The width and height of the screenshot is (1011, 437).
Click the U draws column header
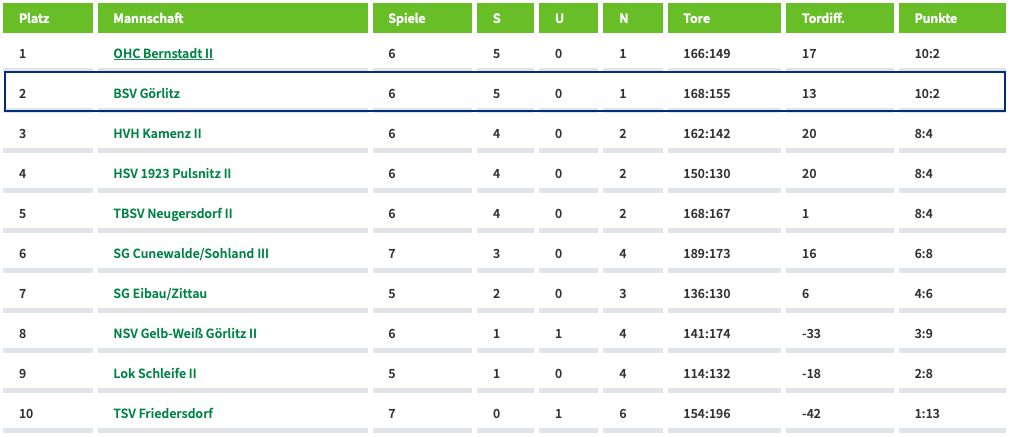click(568, 18)
